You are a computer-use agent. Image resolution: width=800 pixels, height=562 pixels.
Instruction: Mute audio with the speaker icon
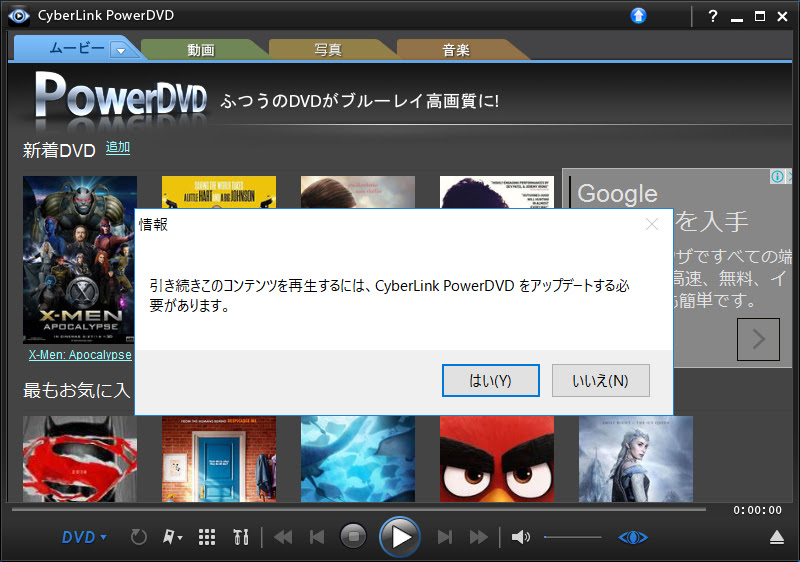coord(520,537)
